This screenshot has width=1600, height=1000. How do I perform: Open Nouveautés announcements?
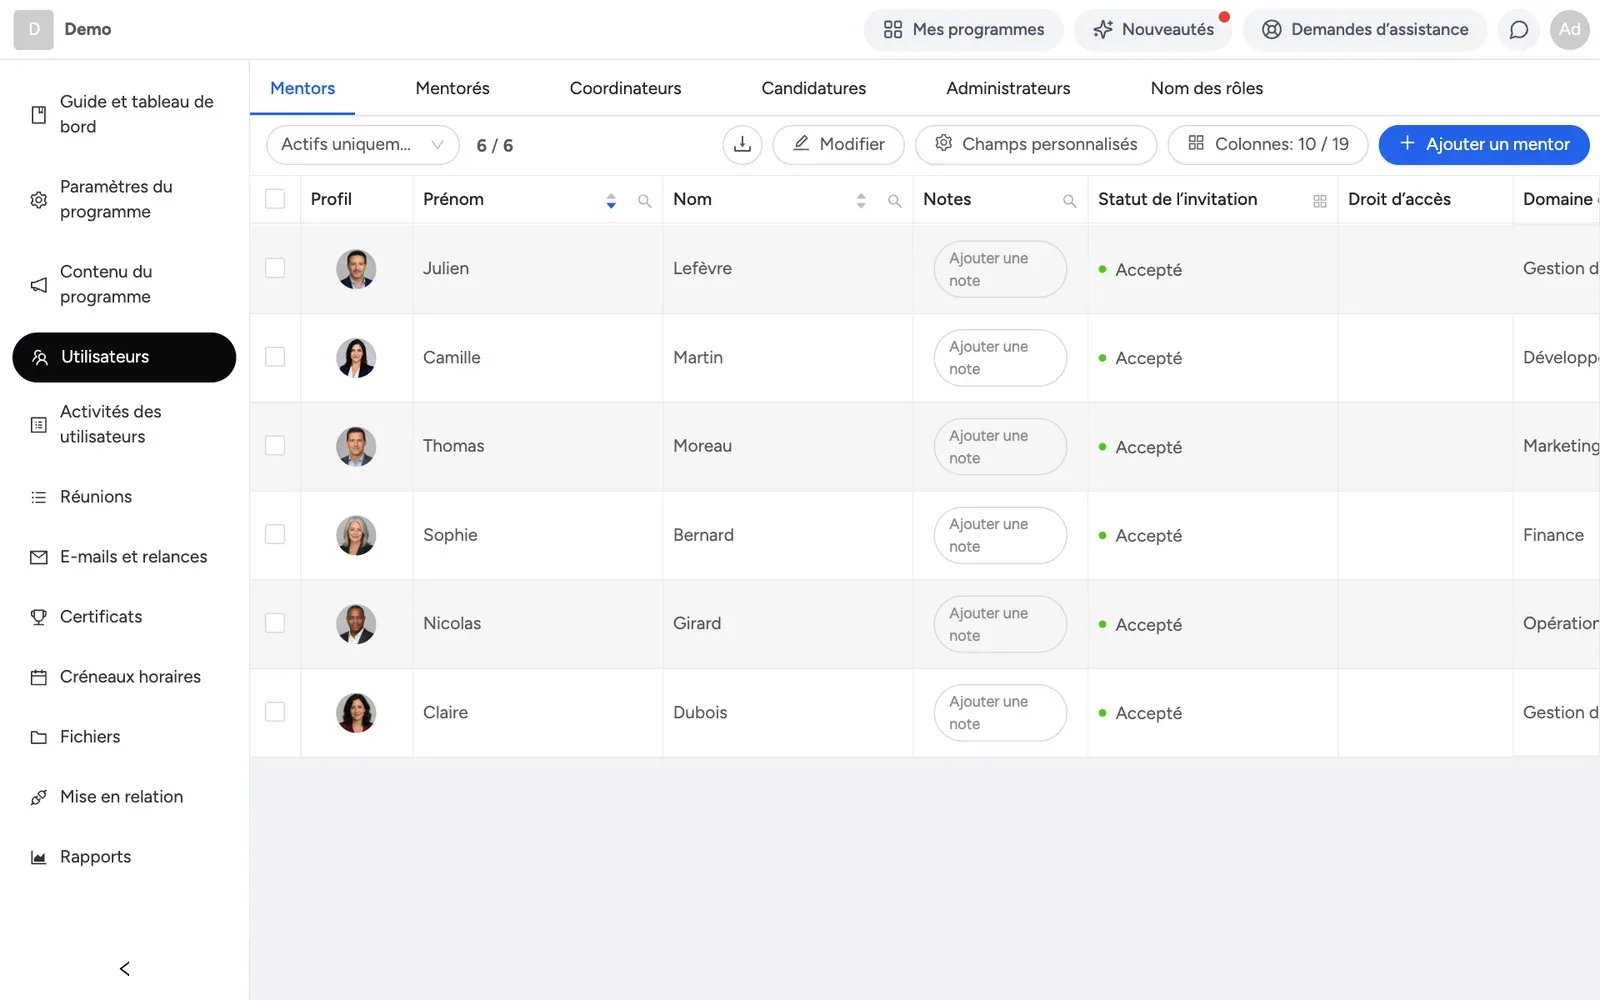click(1153, 30)
